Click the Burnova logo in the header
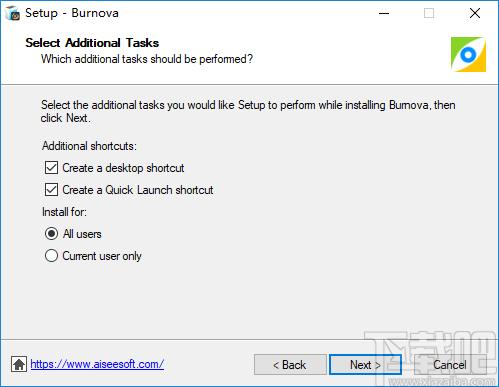 468,54
